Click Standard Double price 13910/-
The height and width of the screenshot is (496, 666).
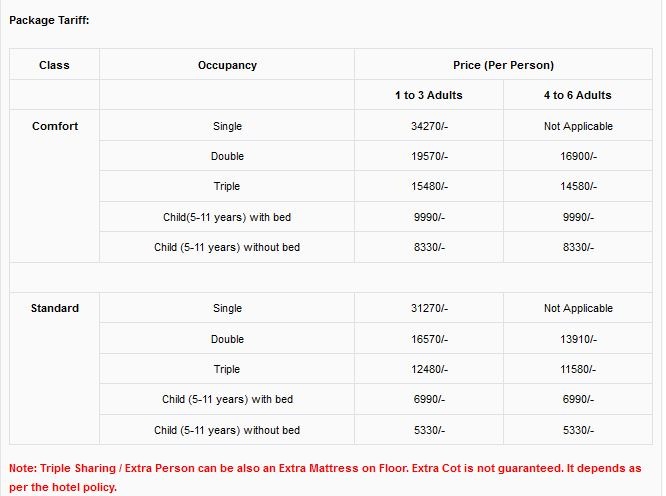(x=578, y=339)
